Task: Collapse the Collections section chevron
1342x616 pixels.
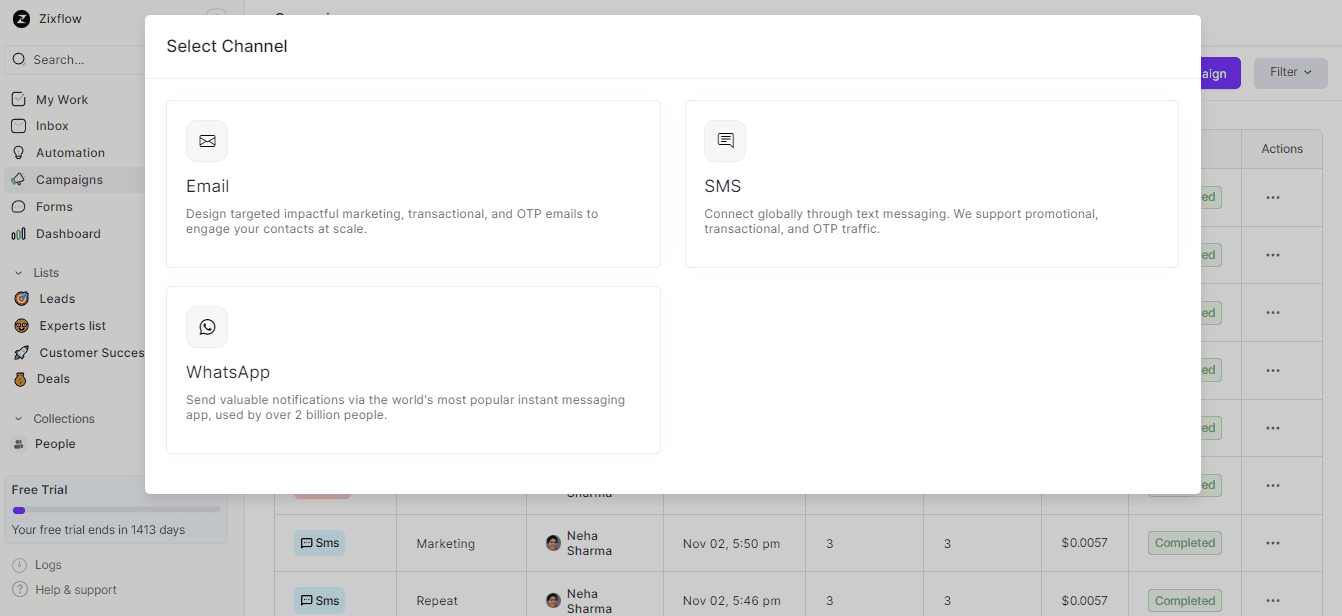Action: tap(21, 418)
